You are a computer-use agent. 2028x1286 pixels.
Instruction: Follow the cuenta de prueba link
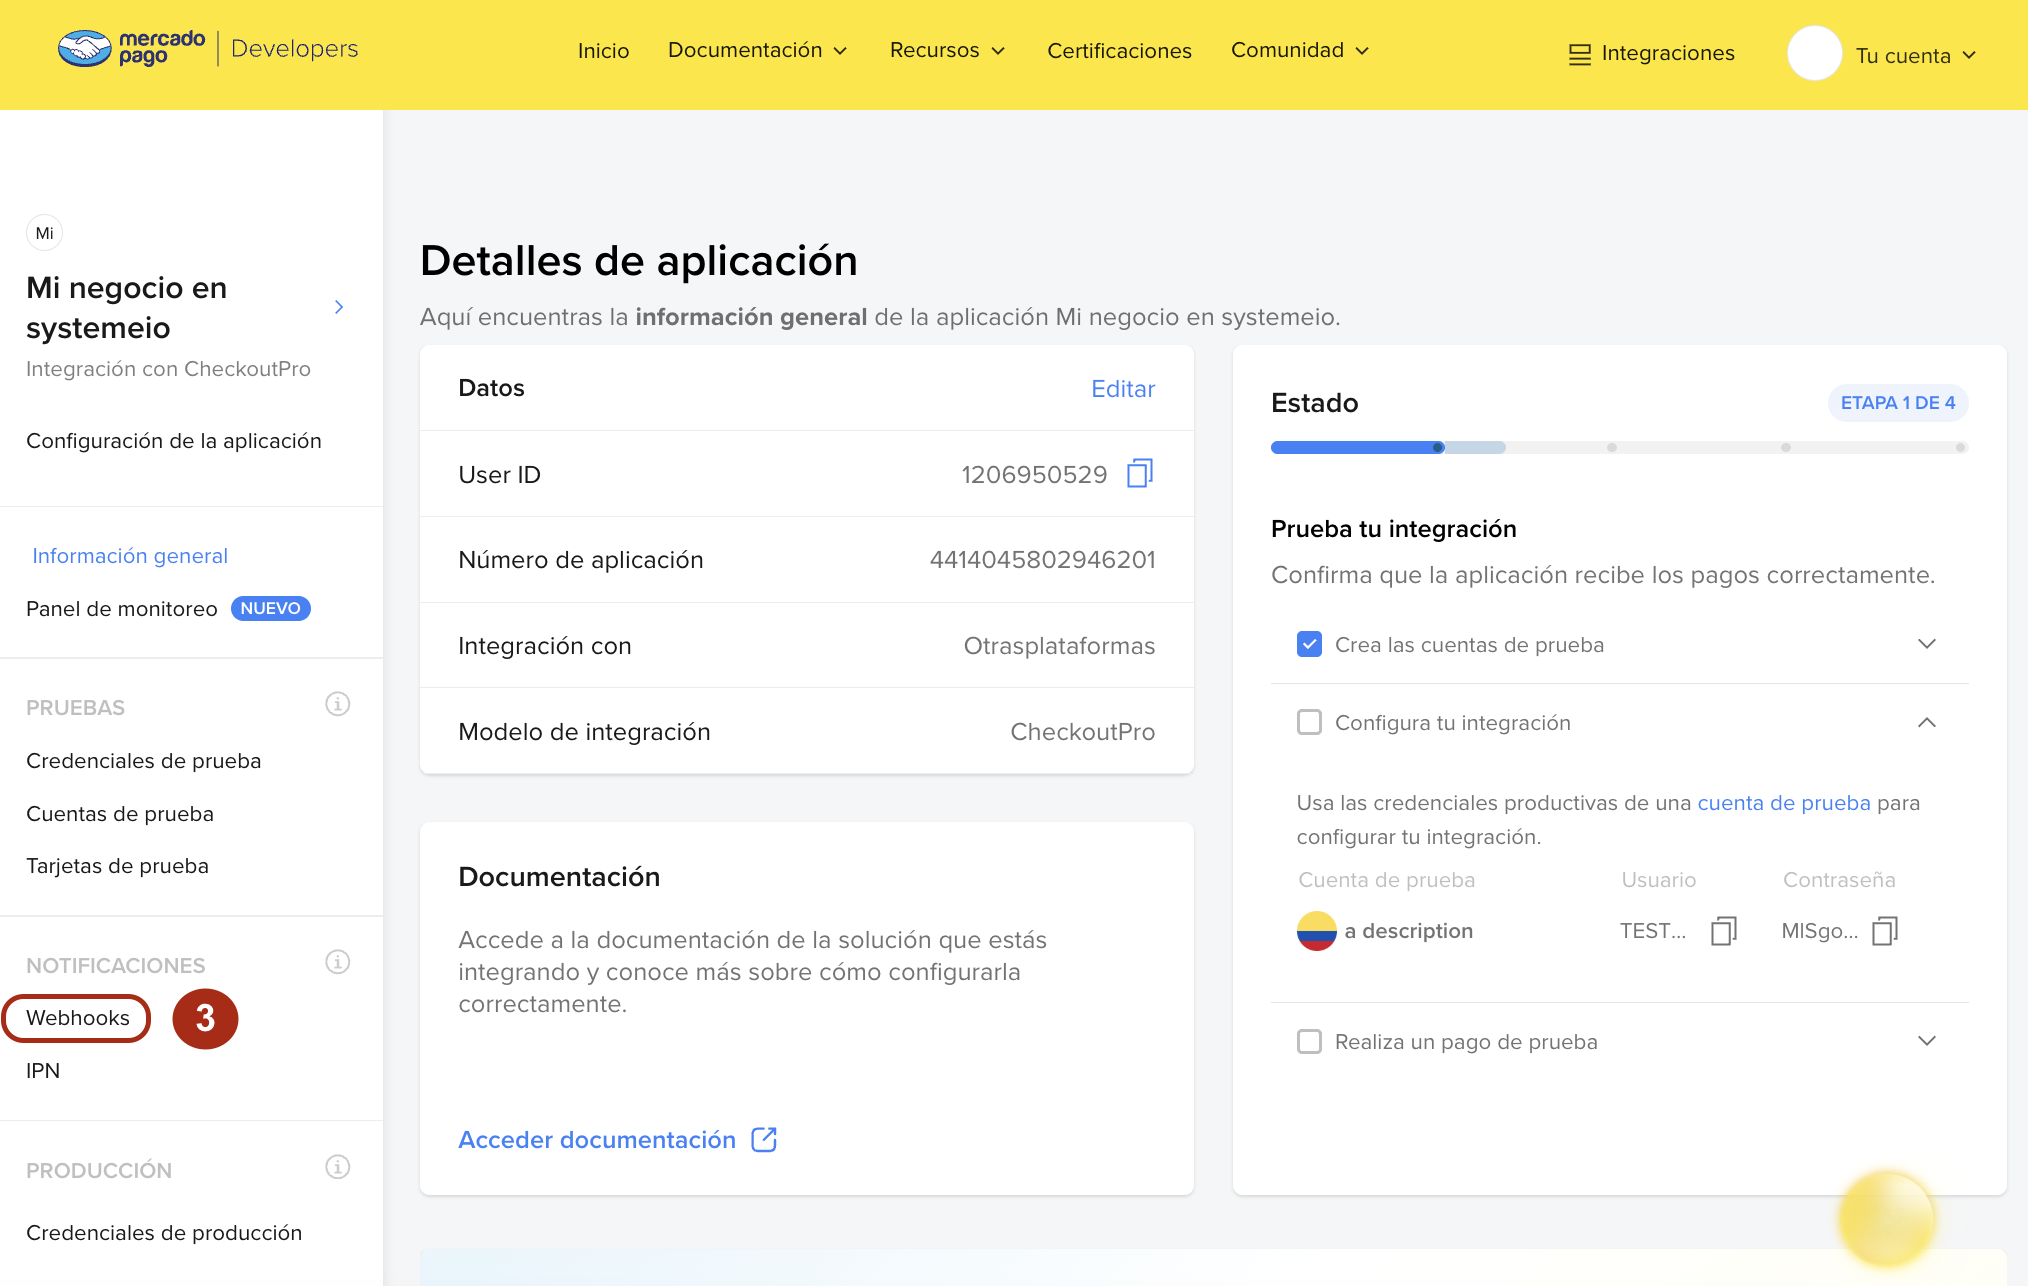1784,803
